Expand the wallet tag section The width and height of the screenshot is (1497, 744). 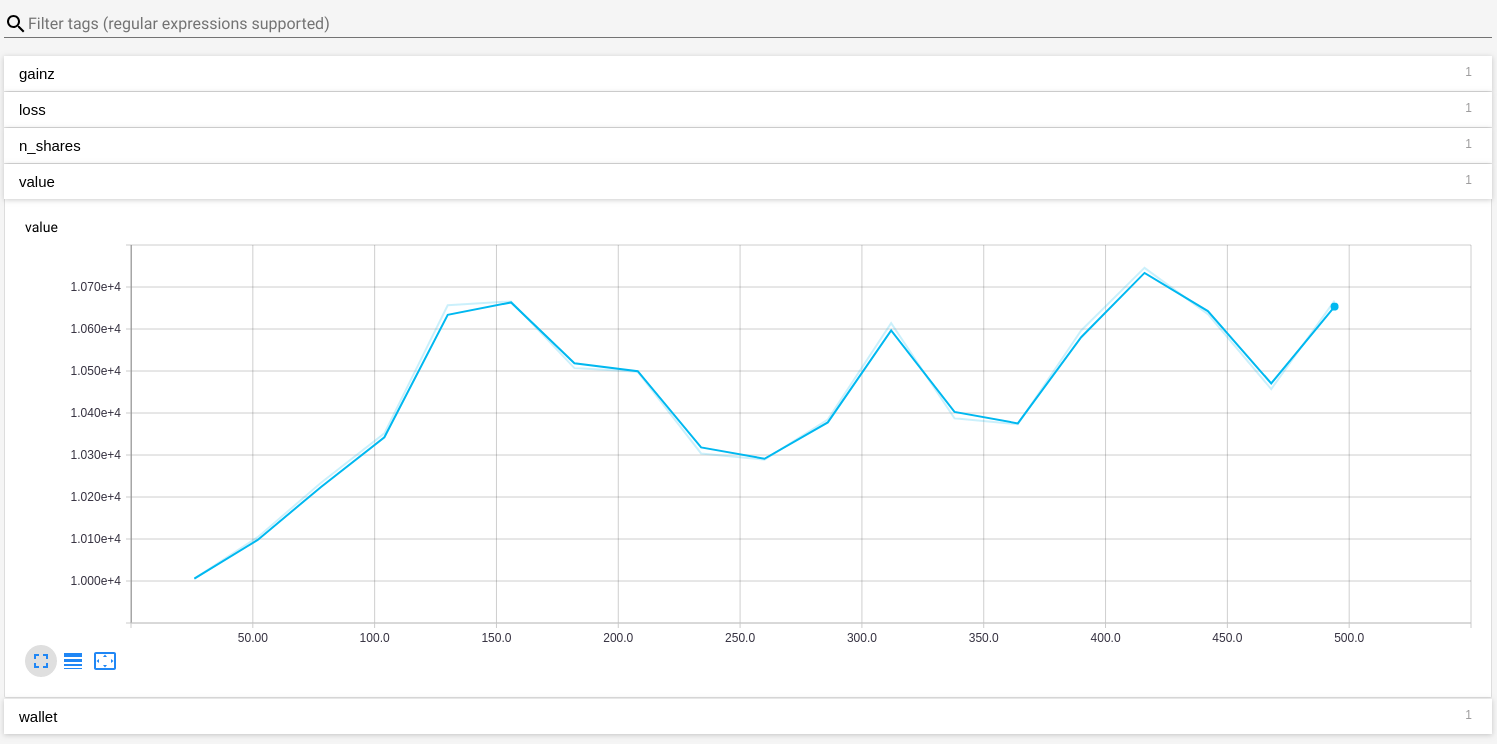(748, 716)
